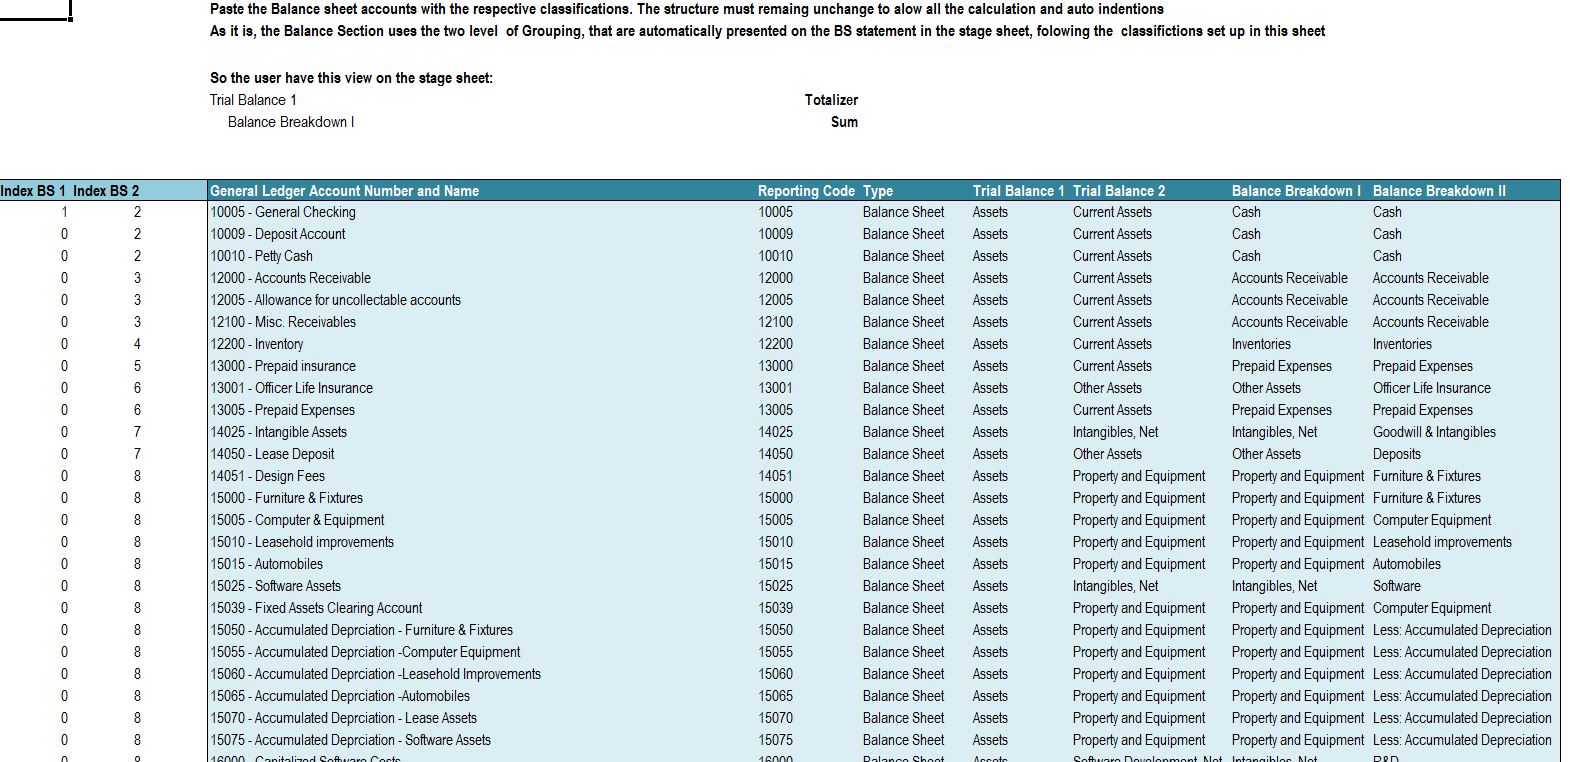Click the 'Trial Balance 2' column header
The height and width of the screenshot is (762, 1570).
point(1119,191)
